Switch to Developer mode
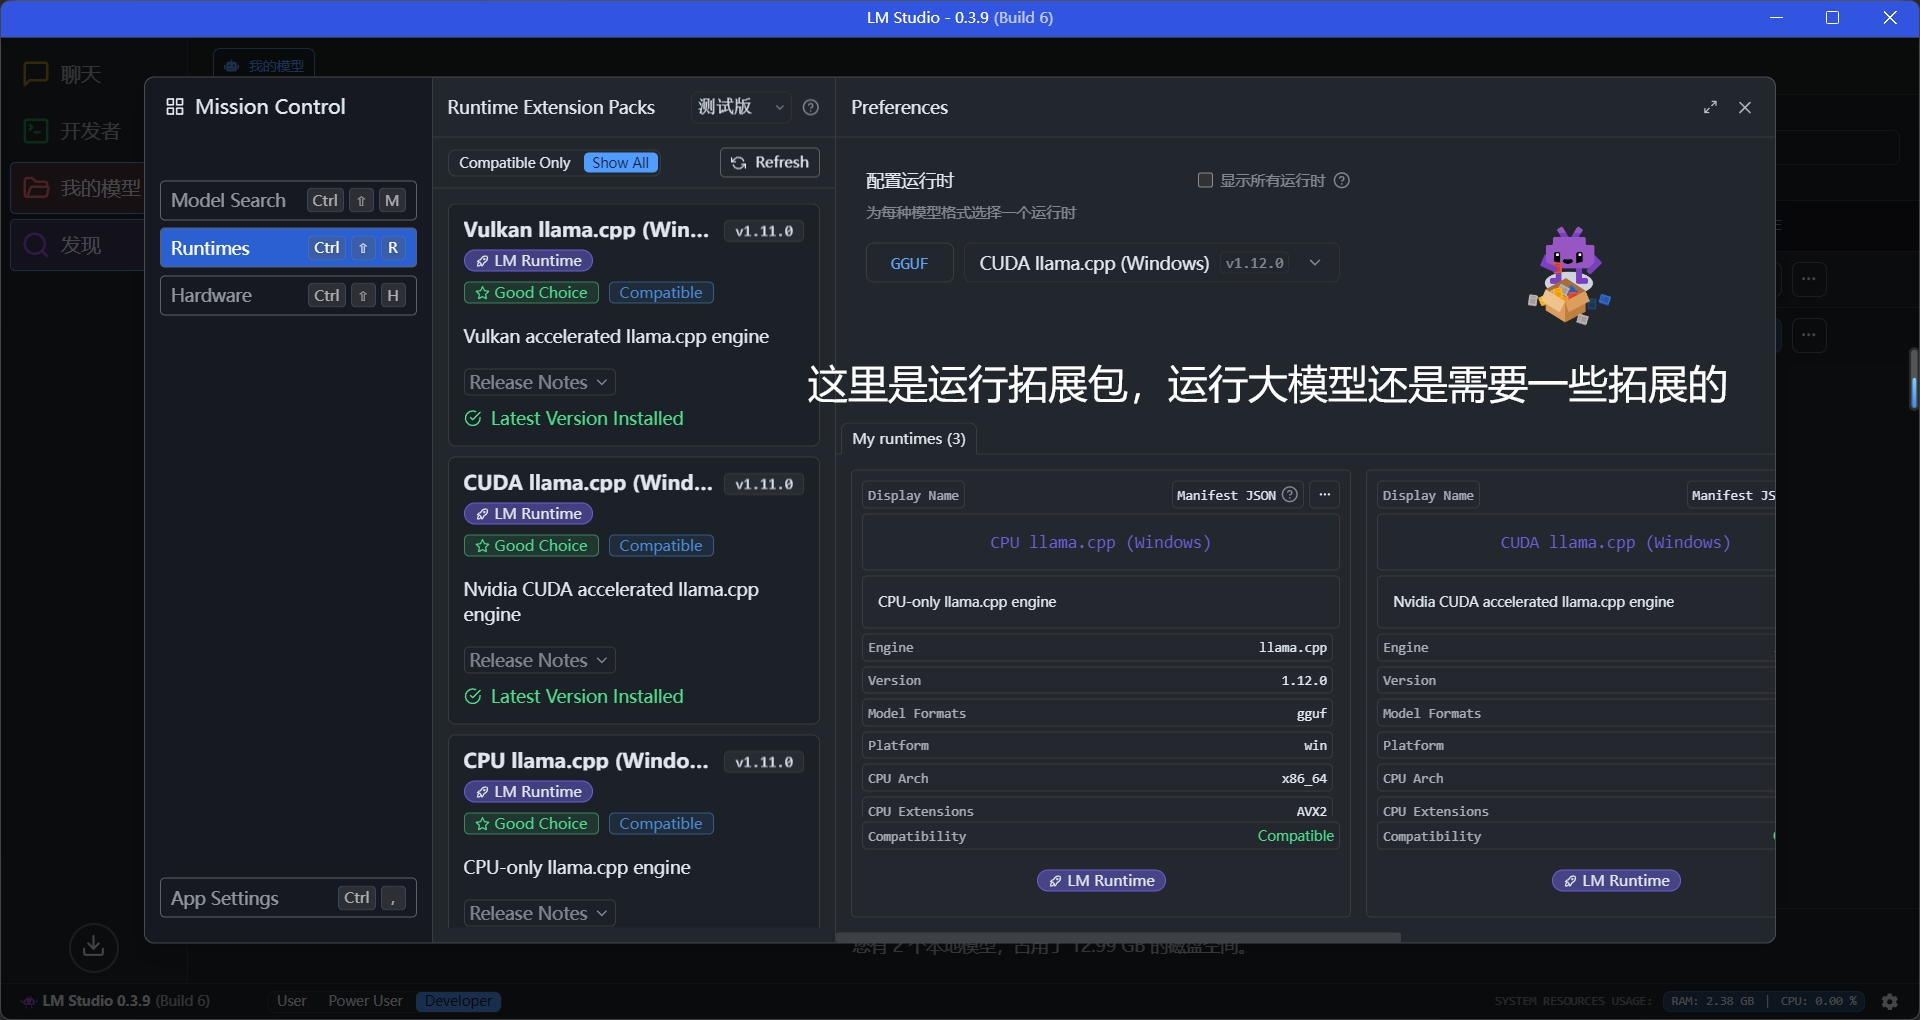1920x1020 pixels. click(458, 1001)
